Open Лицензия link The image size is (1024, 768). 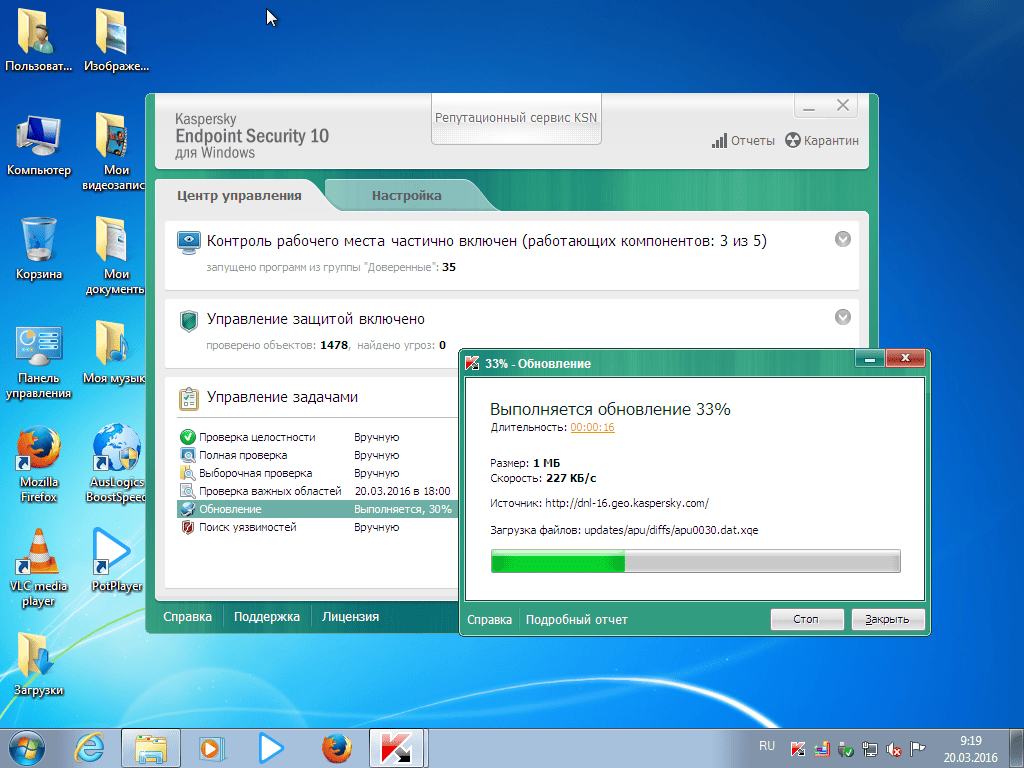[350, 616]
